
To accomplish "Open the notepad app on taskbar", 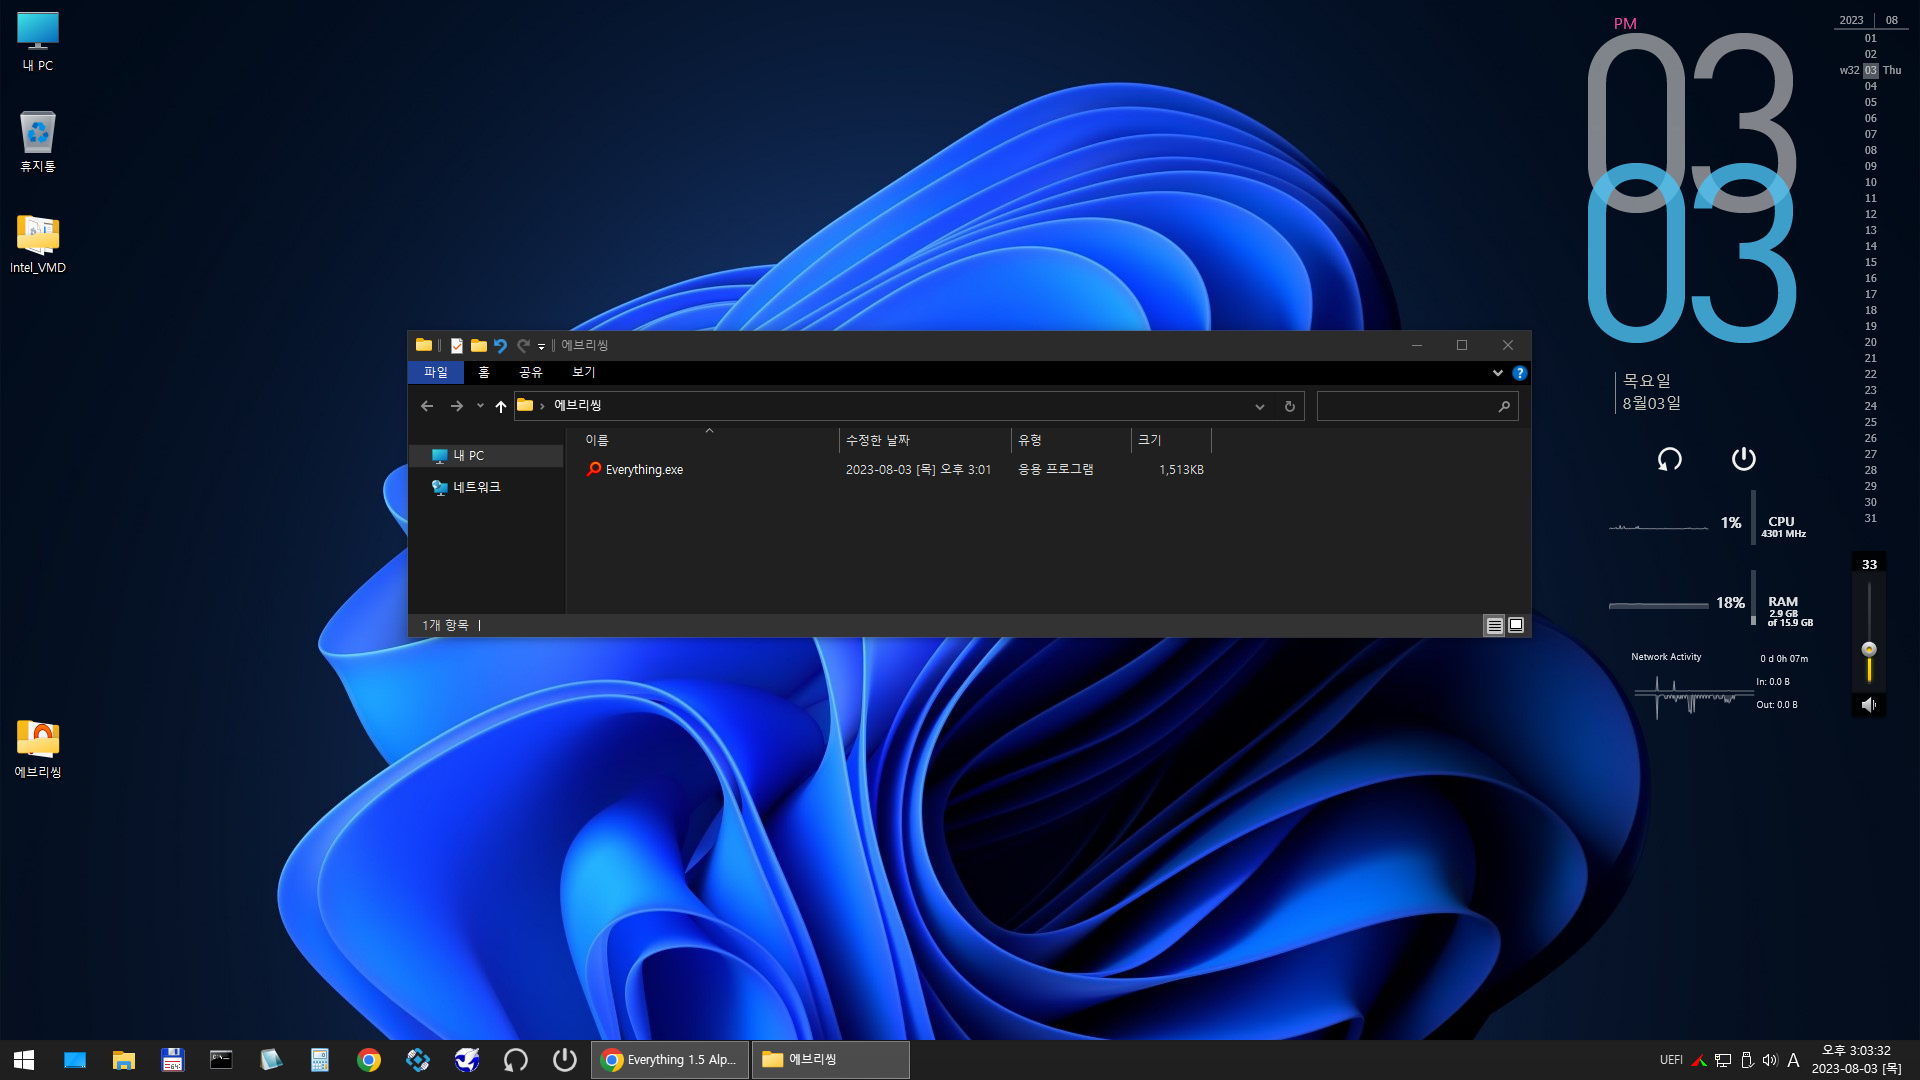I will pyautogui.click(x=271, y=1060).
